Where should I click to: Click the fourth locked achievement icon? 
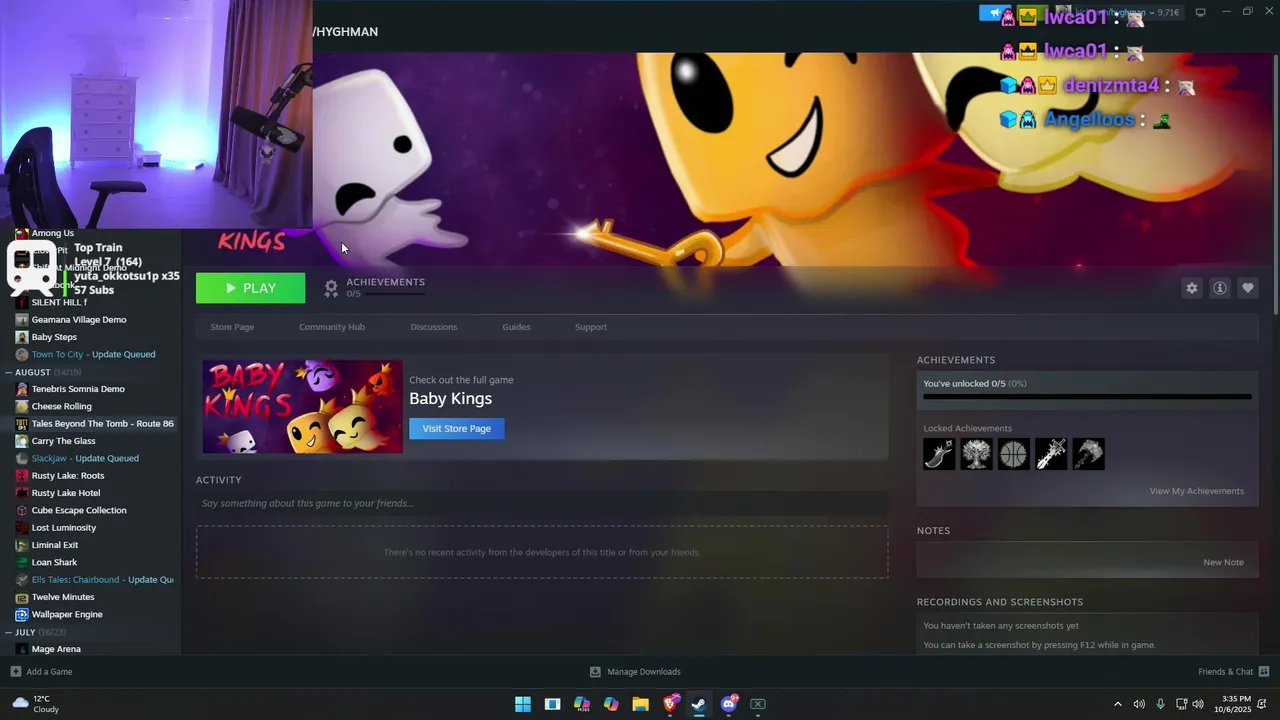point(1051,454)
